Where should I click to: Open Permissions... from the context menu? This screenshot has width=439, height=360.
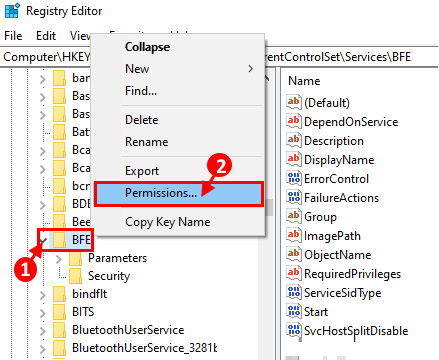179,193
